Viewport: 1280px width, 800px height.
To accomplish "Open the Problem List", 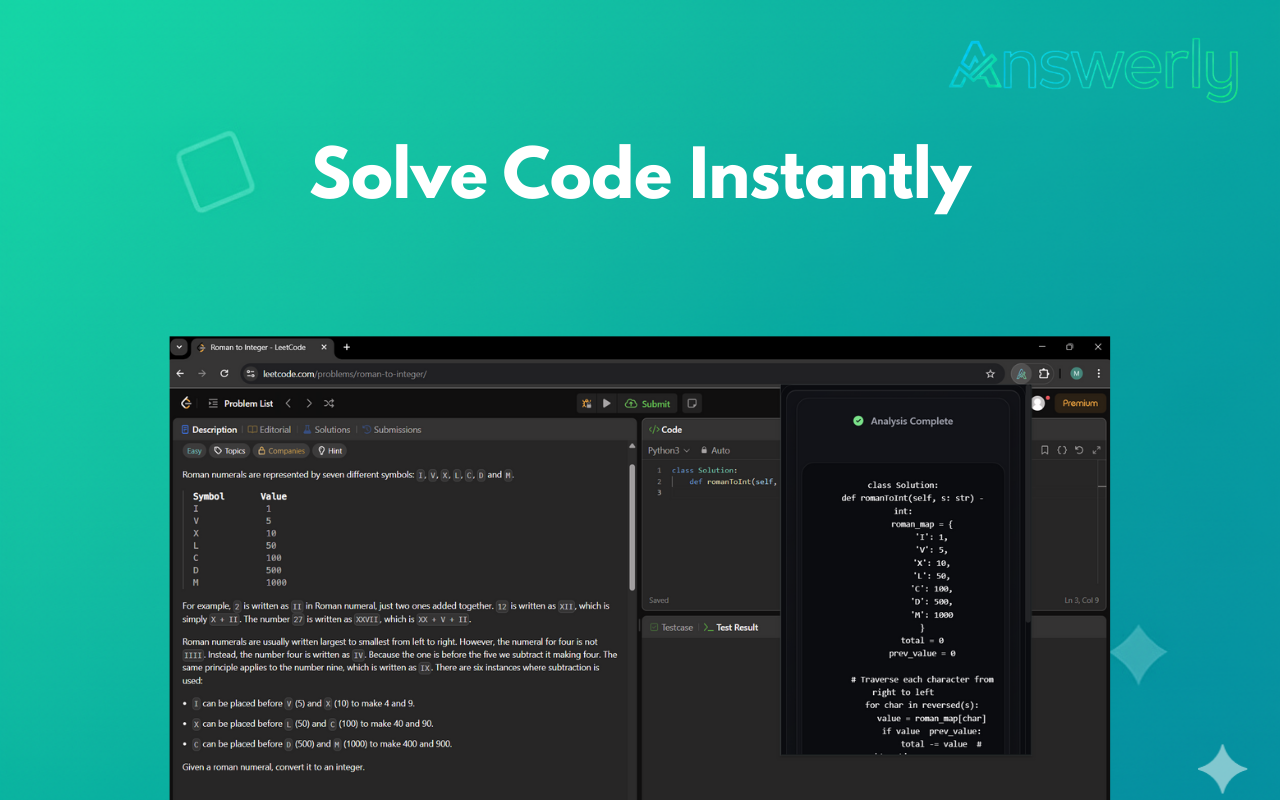I will tap(241, 403).
